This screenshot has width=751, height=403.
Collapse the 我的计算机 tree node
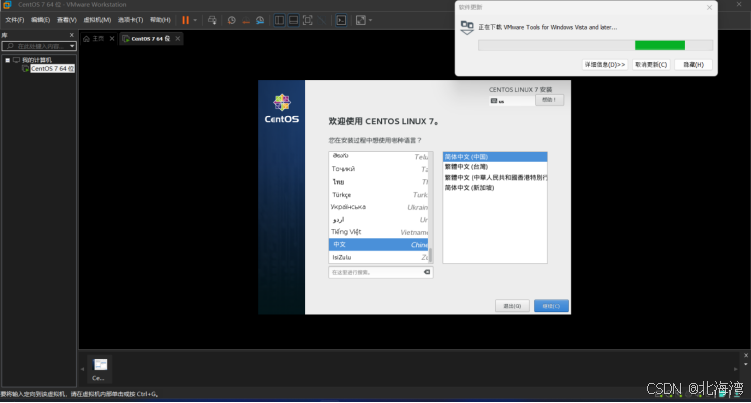(x=8, y=60)
